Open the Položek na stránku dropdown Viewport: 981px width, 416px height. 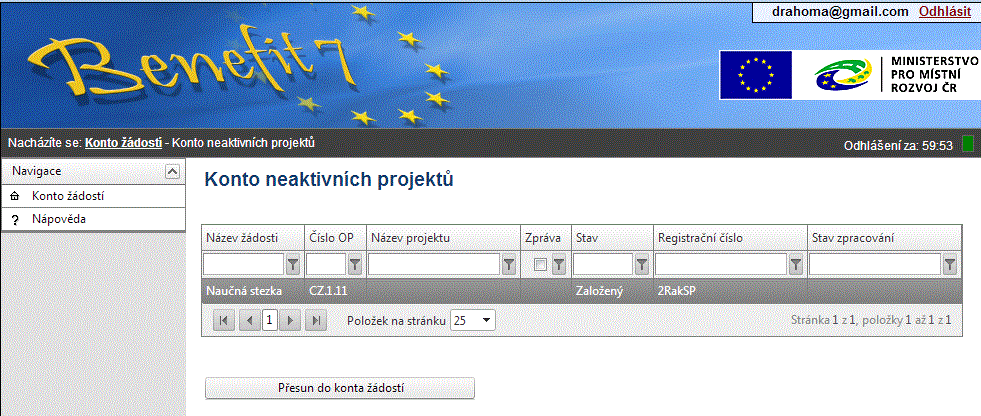[x=472, y=321]
